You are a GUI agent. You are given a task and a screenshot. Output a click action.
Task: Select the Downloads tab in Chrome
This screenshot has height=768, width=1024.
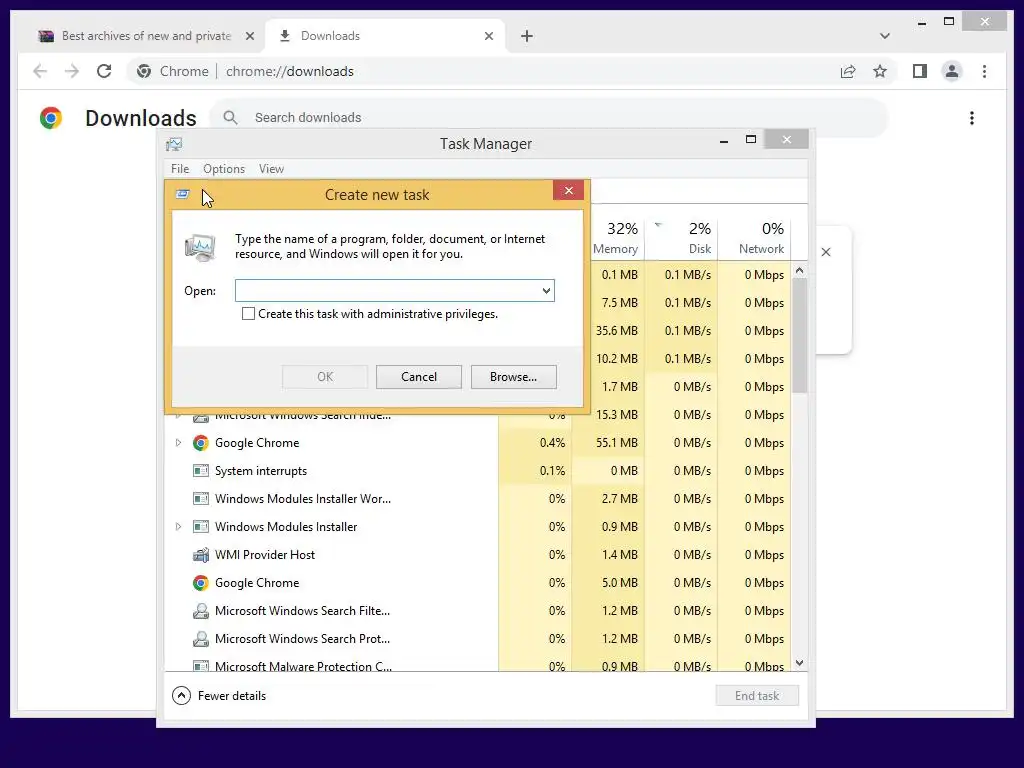(x=383, y=36)
